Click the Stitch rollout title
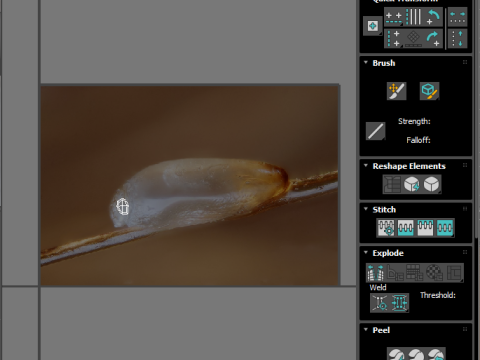Screen dimensions: 480x360 click(384, 210)
